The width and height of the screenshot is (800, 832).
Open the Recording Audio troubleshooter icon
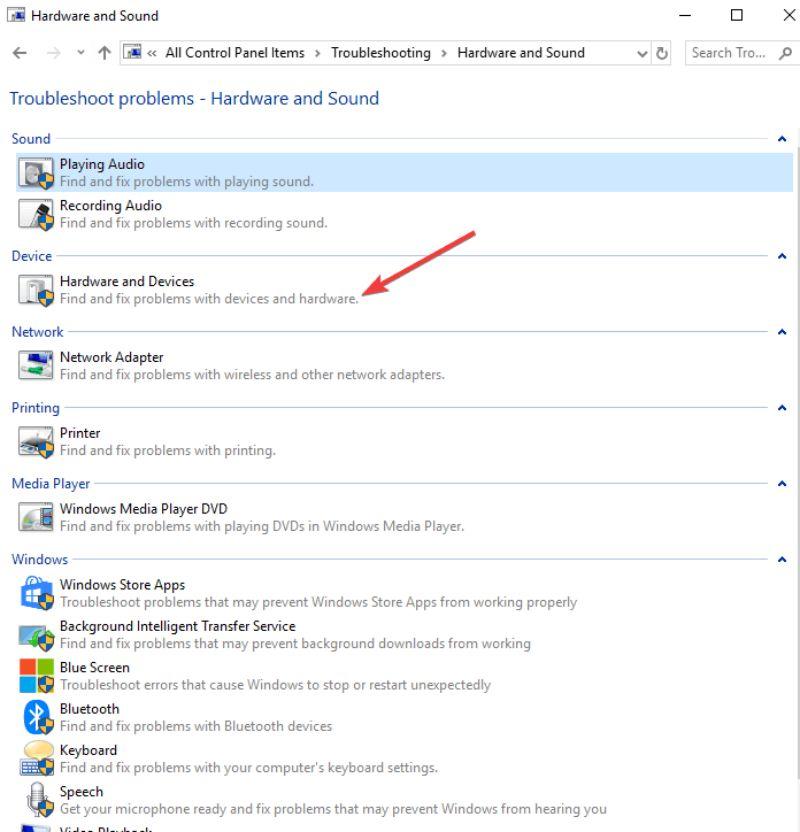click(36, 214)
